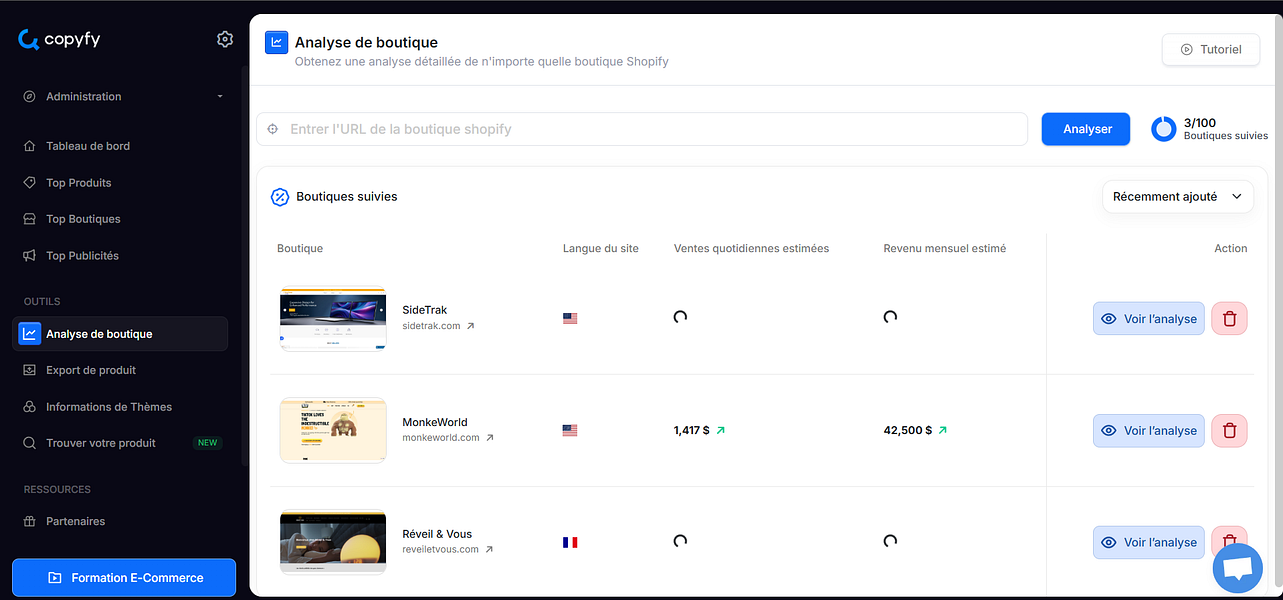Image resolution: width=1283 pixels, height=600 pixels.
Task: Delete the SideTrak tracked store
Action: (x=1229, y=319)
